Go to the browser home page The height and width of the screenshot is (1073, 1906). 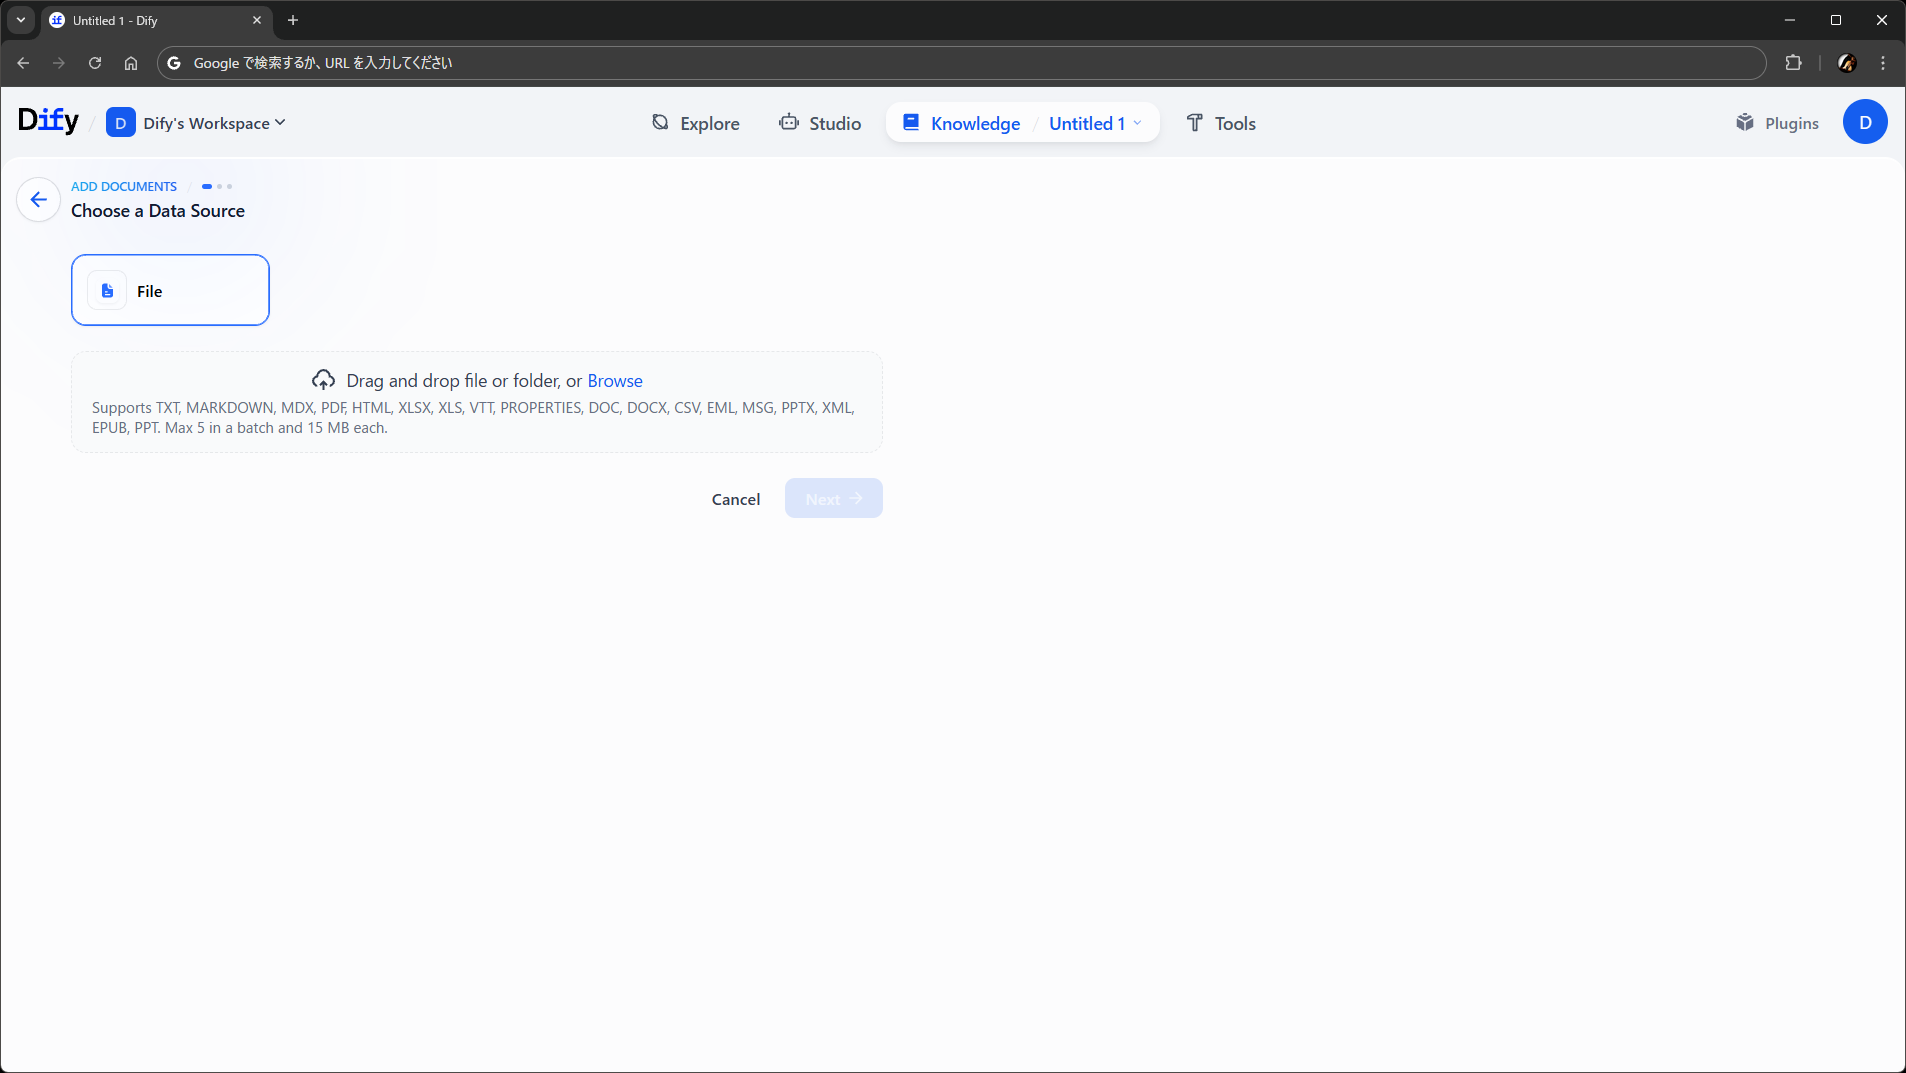coord(131,63)
